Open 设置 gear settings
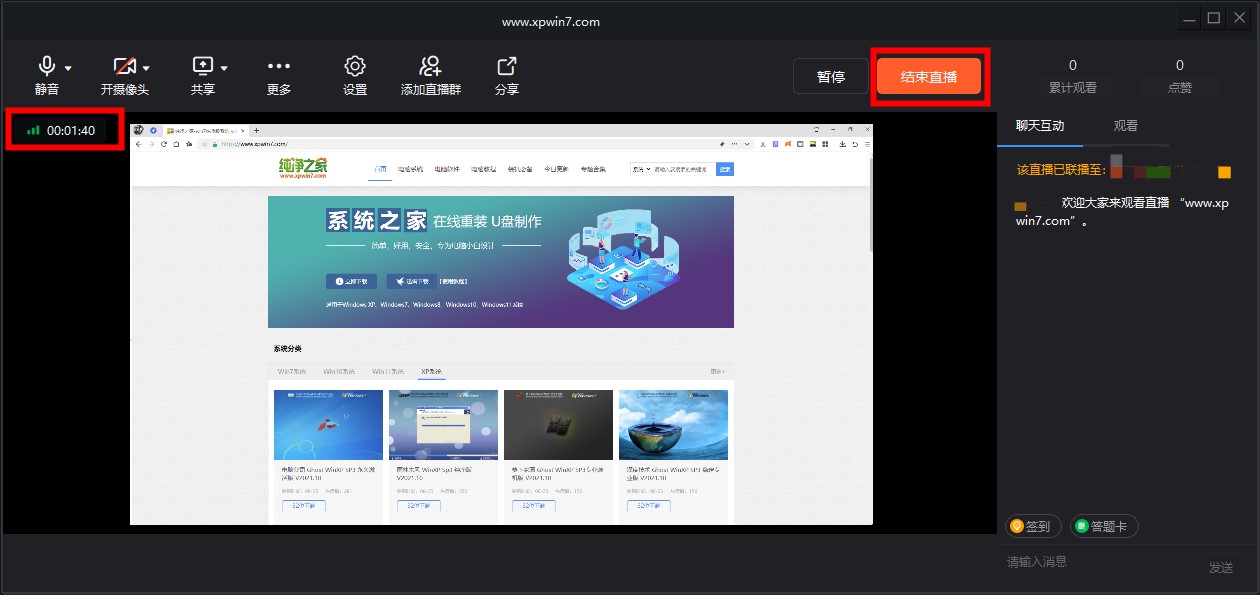 [x=355, y=66]
